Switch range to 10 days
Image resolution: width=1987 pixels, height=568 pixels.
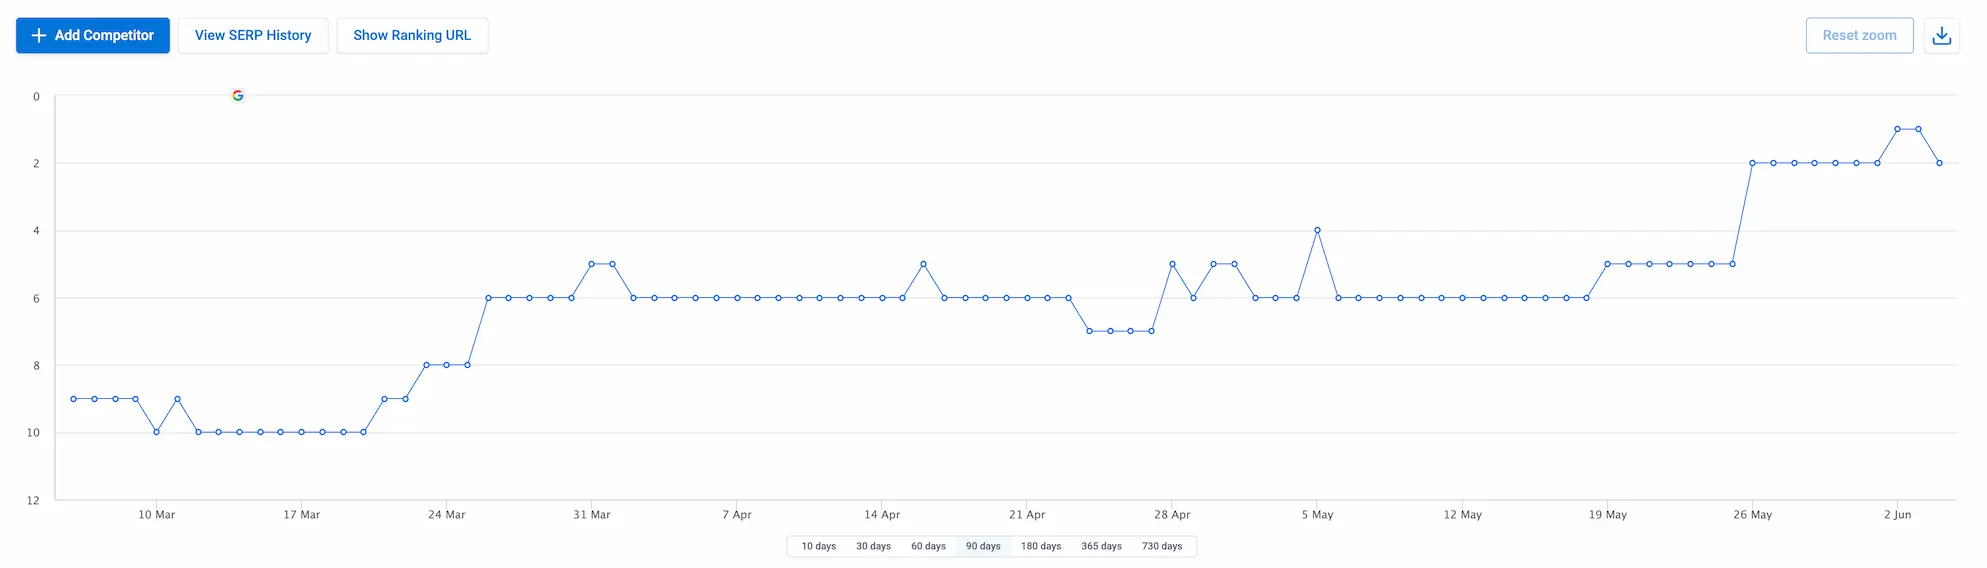pos(818,546)
